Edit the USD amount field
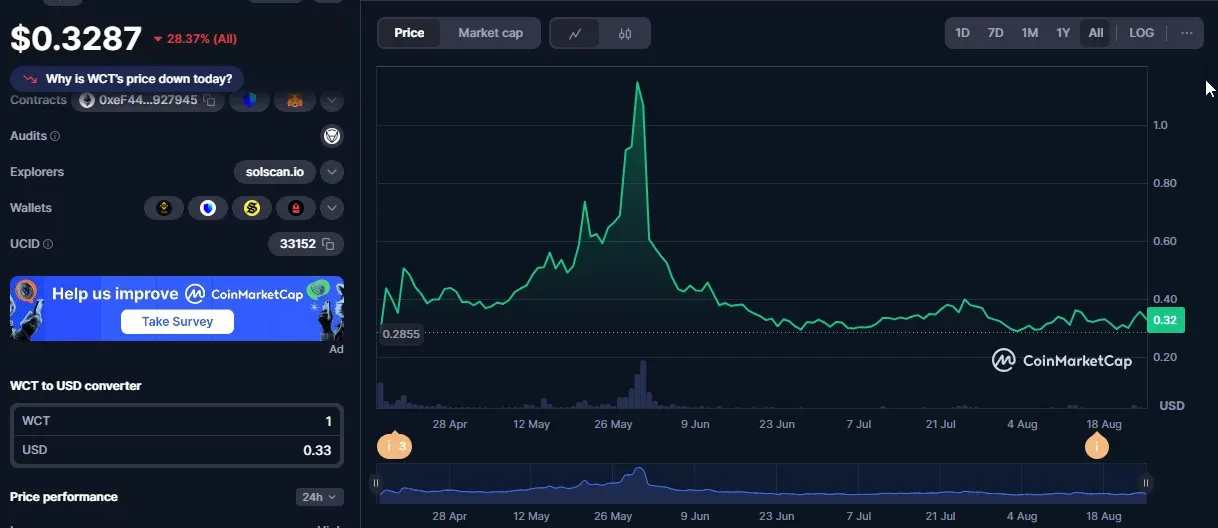The width and height of the screenshot is (1218, 528). [x=177, y=450]
